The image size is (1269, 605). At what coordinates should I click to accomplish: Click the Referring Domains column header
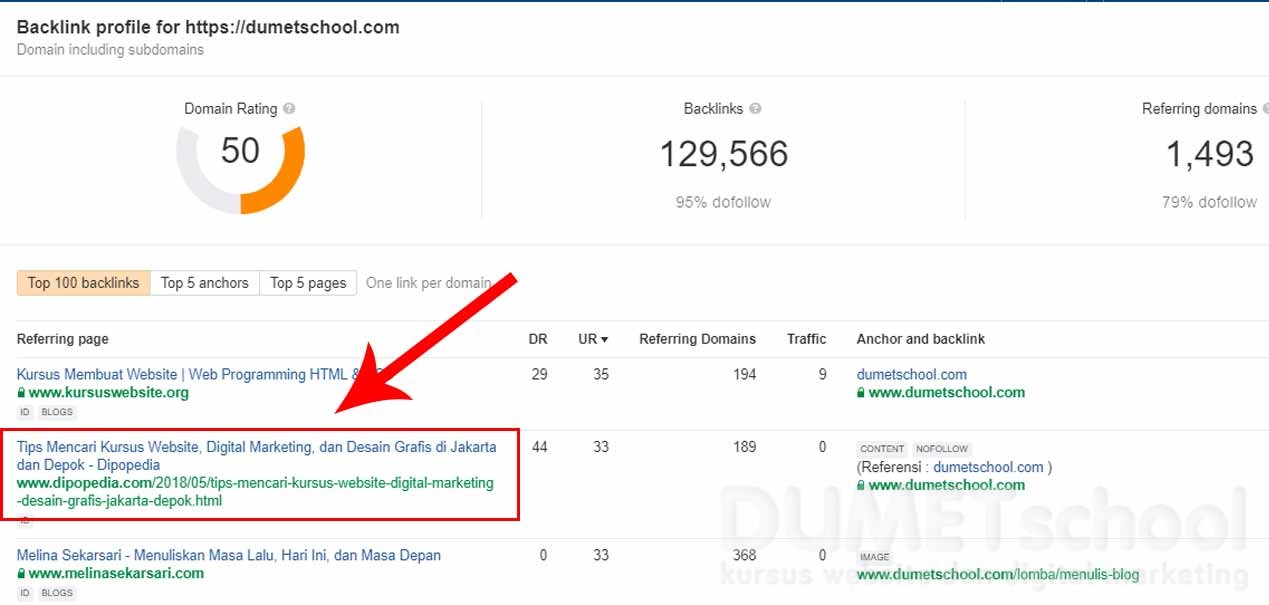point(698,339)
